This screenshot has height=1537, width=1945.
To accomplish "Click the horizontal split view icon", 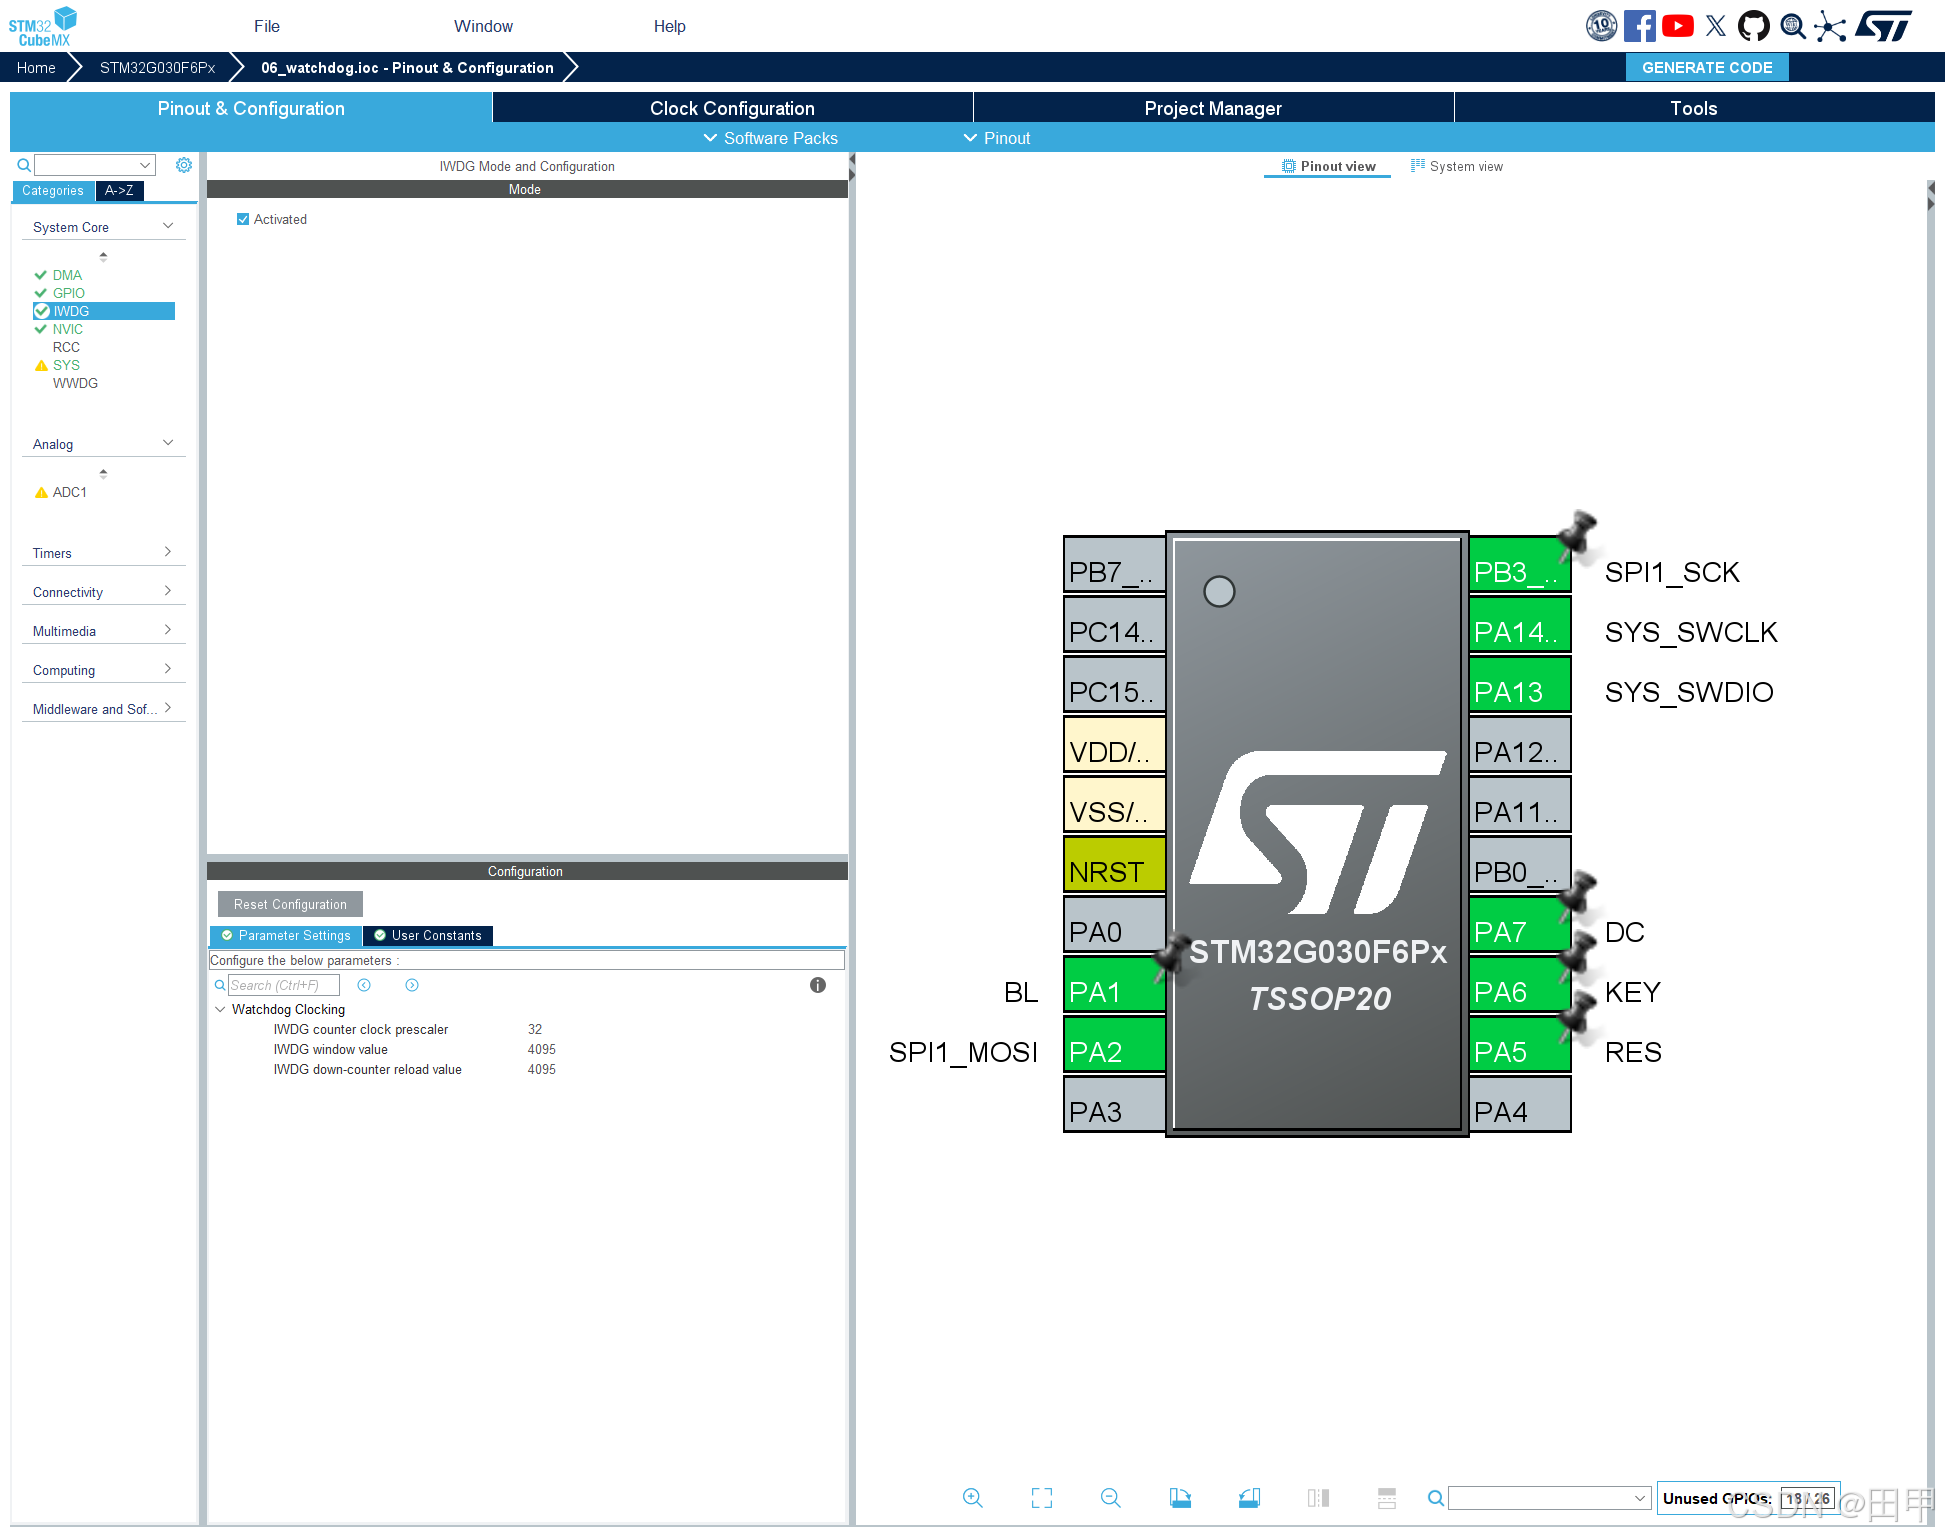I will click(1387, 1498).
